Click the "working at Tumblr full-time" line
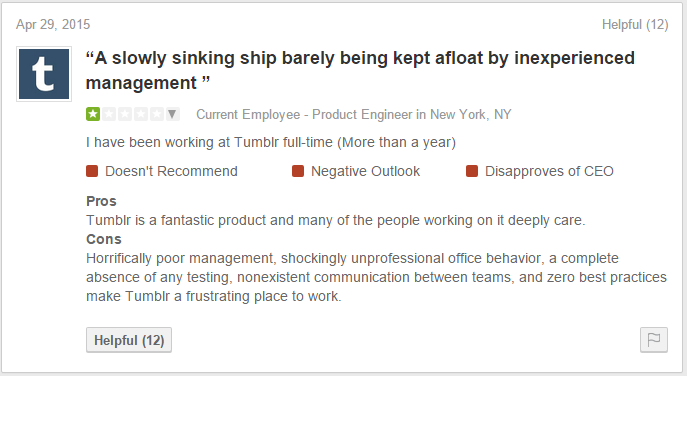The width and height of the screenshot is (687, 431). [x=270, y=142]
